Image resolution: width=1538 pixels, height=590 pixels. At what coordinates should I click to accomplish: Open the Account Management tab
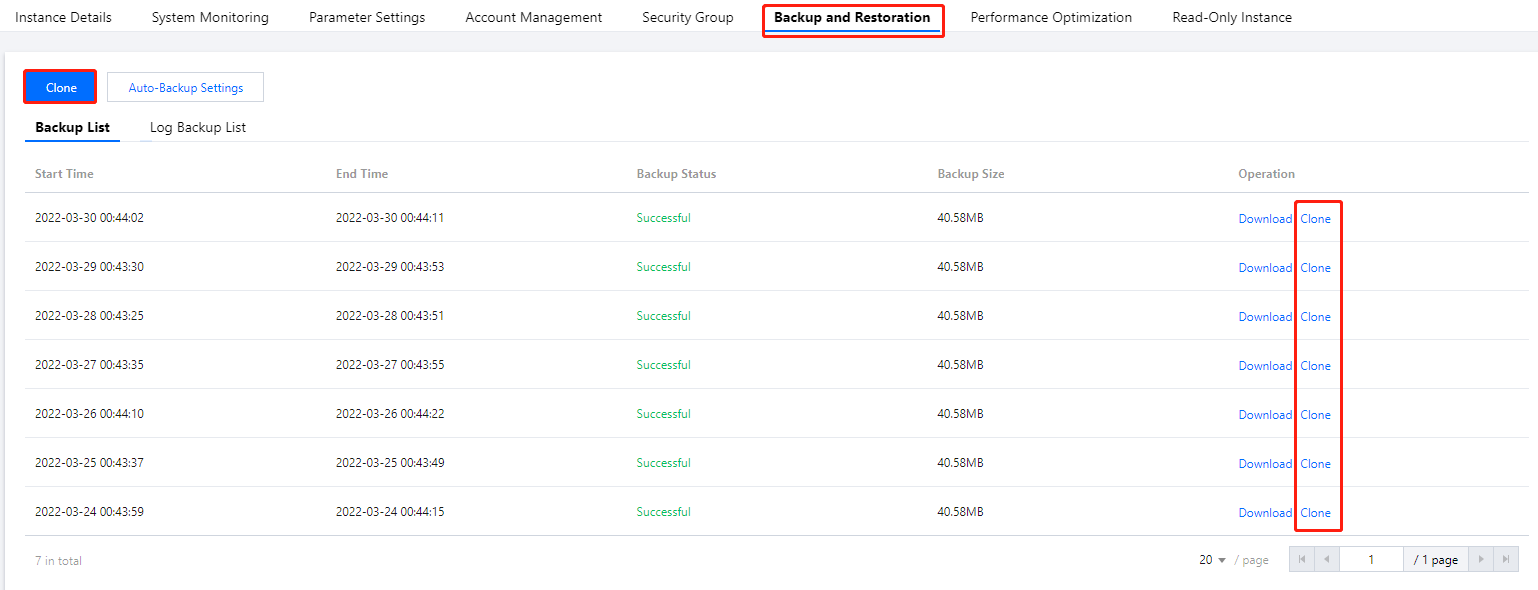[534, 17]
